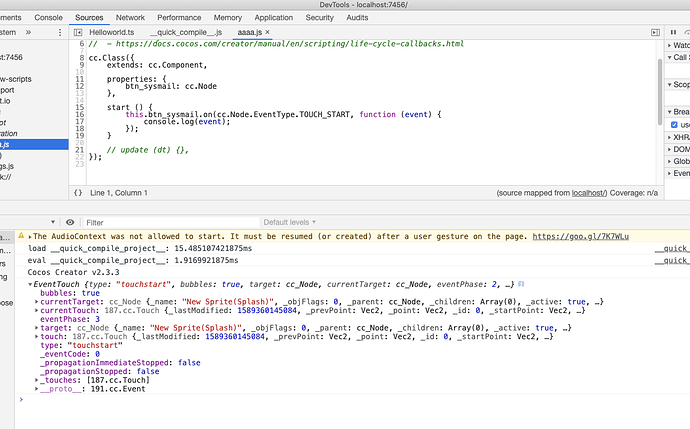Expand the AudioContext warning message
The height and width of the screenshot is (429, 690).
(x=30, y=237)
